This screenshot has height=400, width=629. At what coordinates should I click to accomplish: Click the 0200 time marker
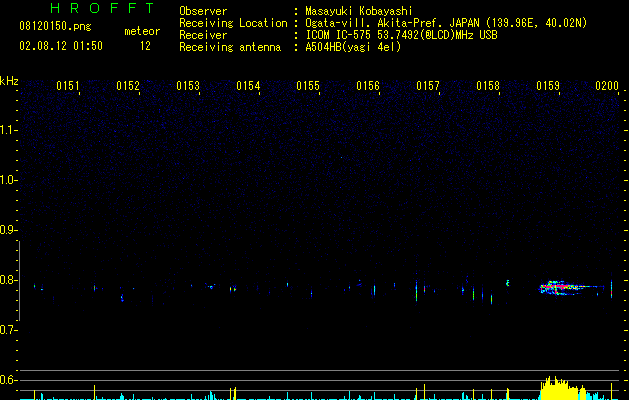[607, 86]
